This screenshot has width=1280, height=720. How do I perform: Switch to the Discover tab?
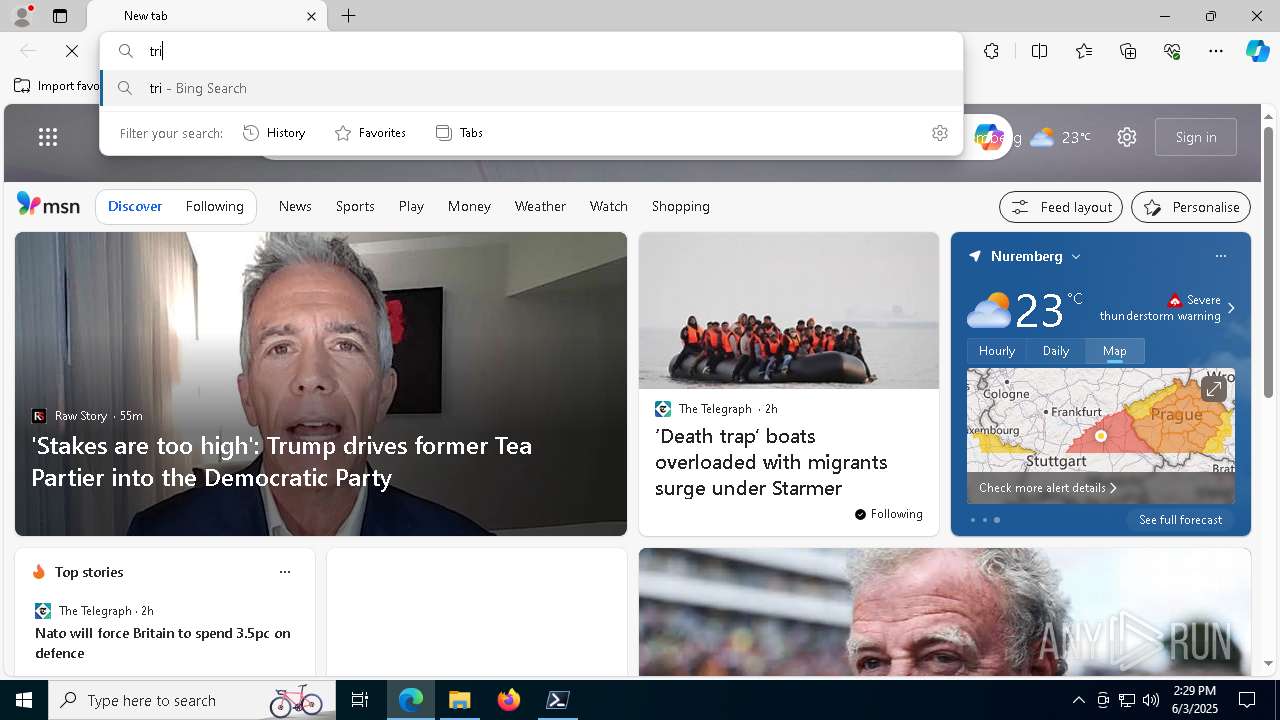pyautogui.click(x=135, y=206)
